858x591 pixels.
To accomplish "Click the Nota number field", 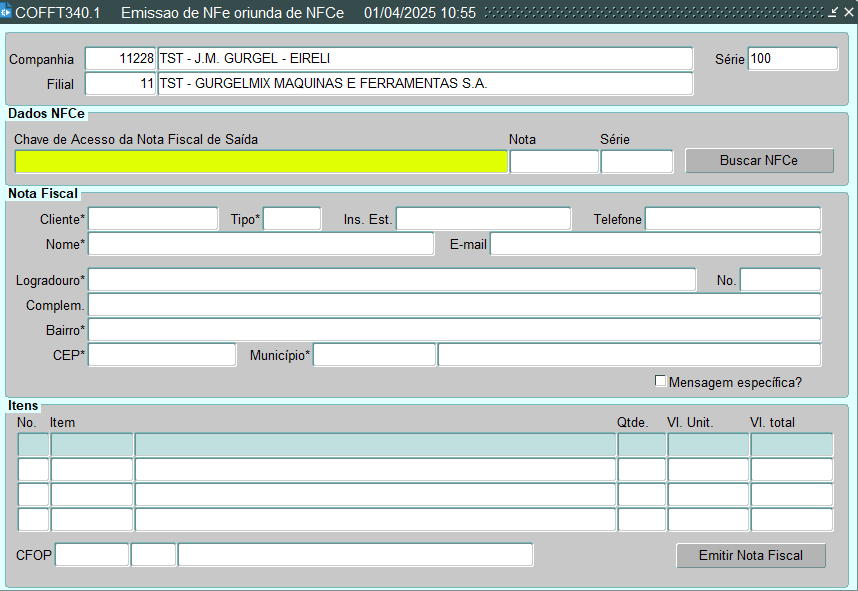I will (x=554, y=161).
